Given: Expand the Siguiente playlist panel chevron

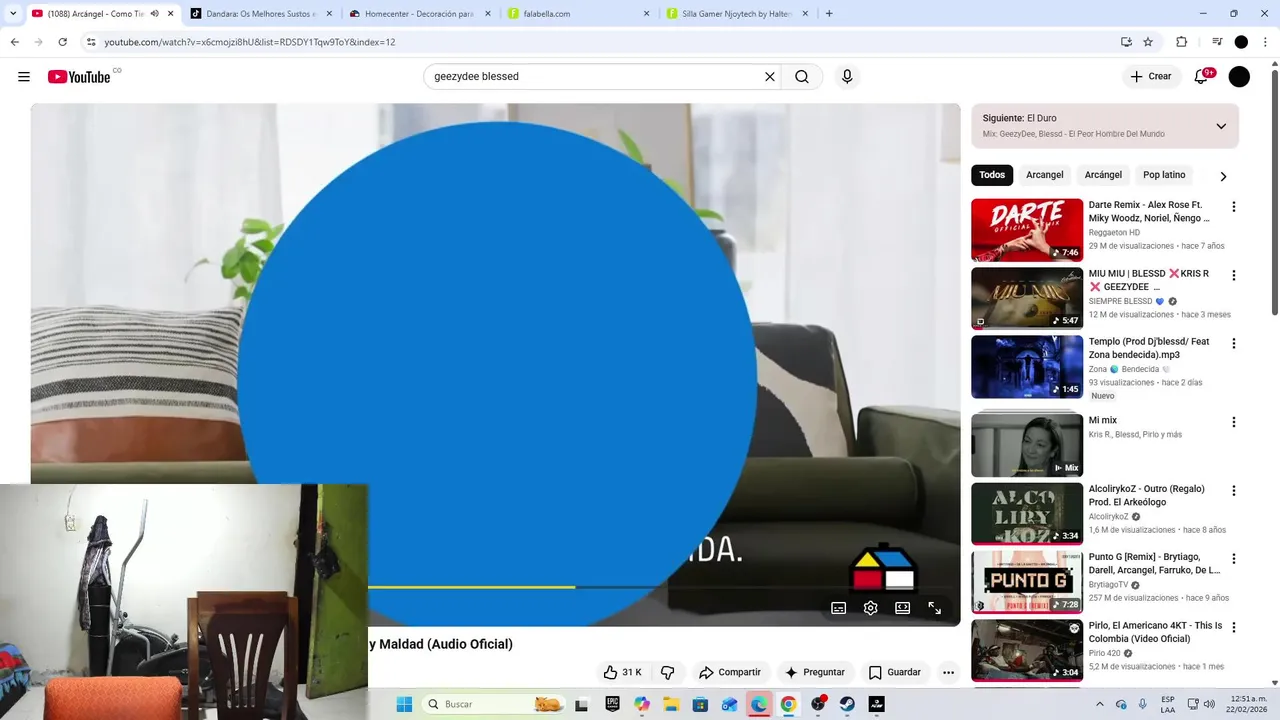Looking at the screenshot, I should 1221,126.
